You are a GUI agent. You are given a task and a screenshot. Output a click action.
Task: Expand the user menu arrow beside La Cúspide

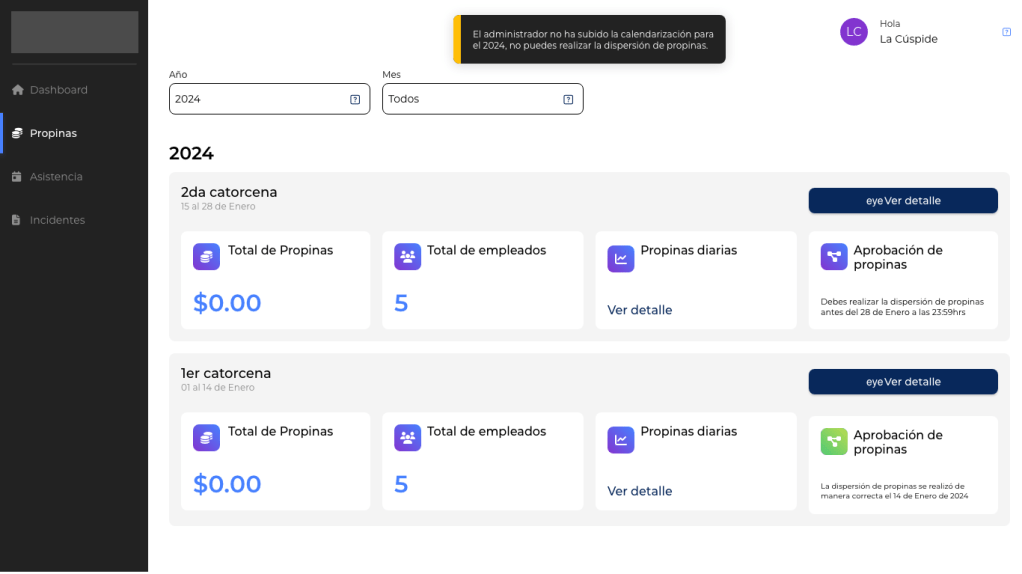click(x=1006, y=32)
